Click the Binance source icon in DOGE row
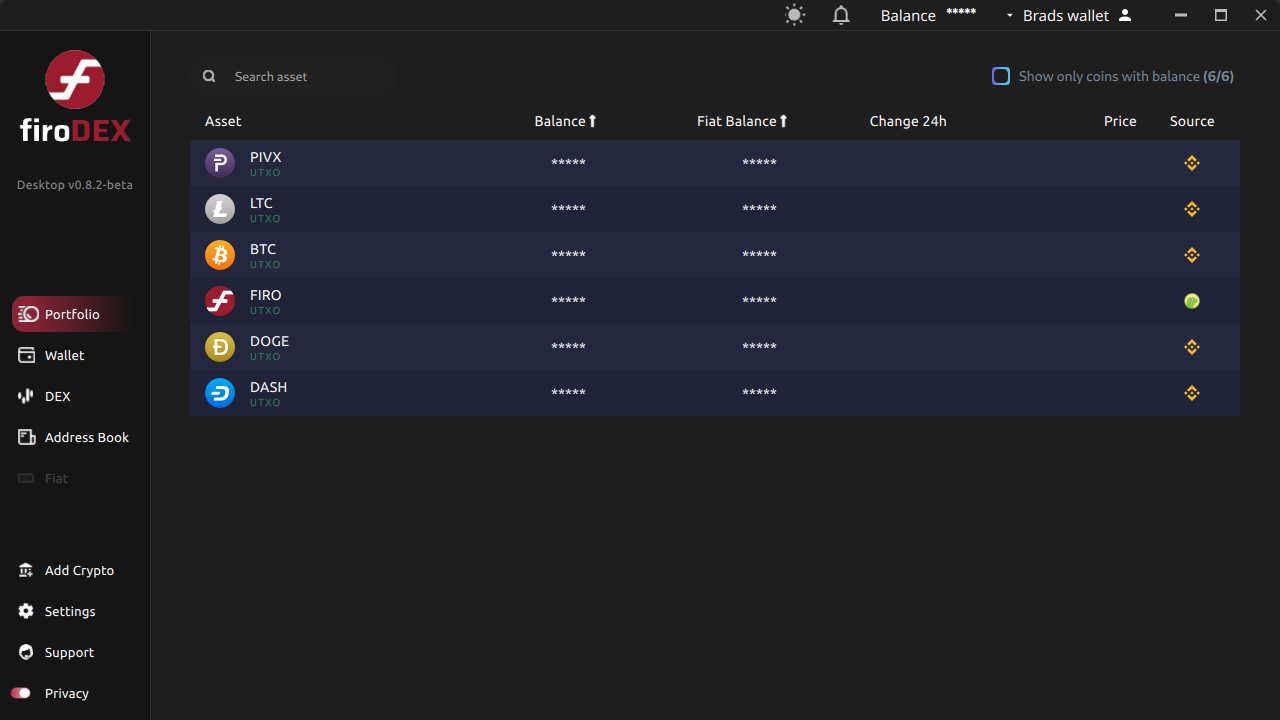This screenshot has width=1280, height=720. point(1192,347)
